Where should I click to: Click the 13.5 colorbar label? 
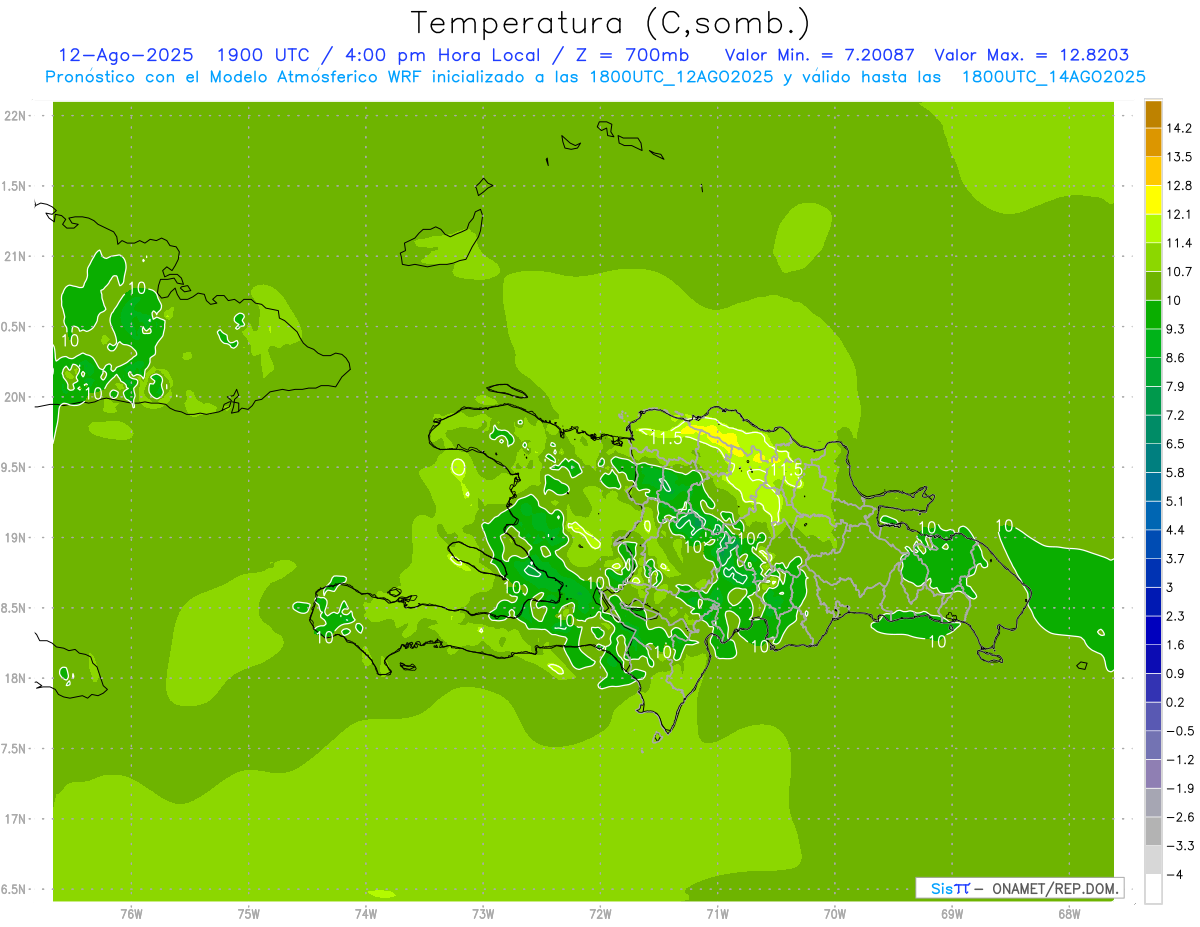[1179, 157]
